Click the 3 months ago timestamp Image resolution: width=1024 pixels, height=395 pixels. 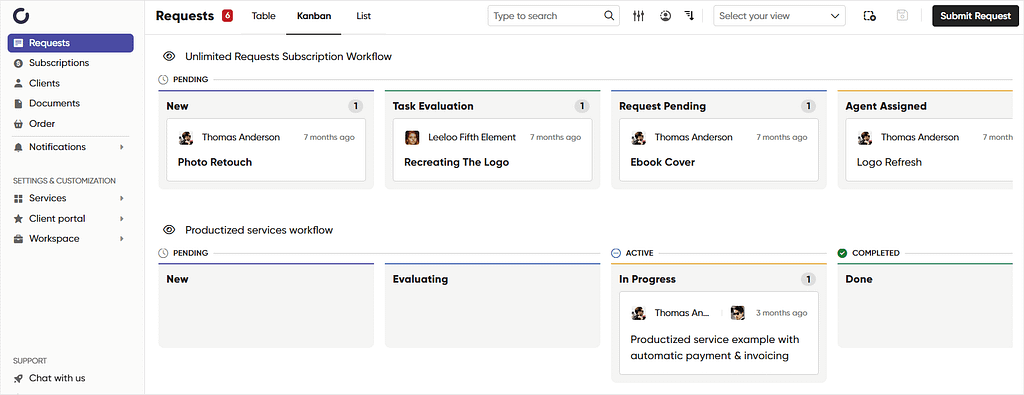pos(782,313)
